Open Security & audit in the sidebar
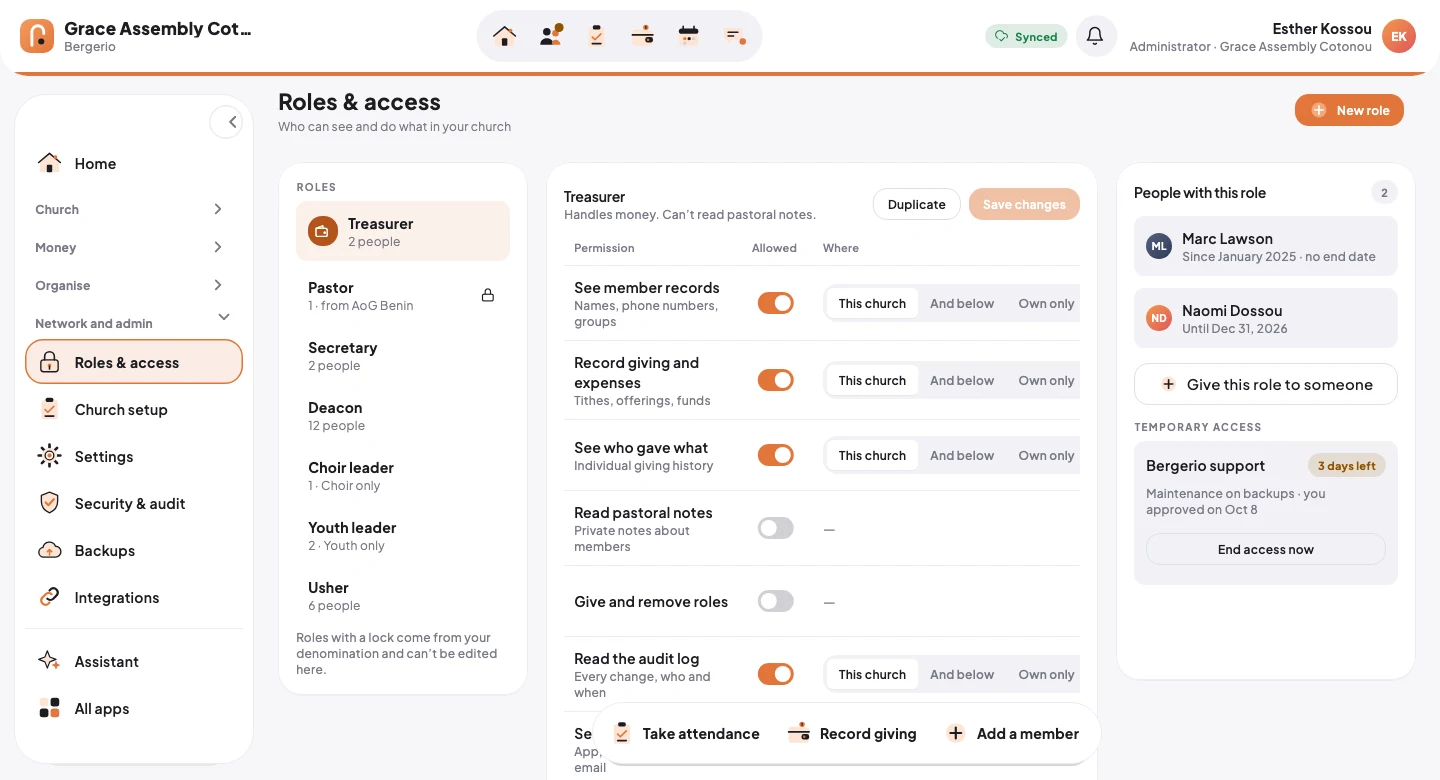 coord(134,503)
